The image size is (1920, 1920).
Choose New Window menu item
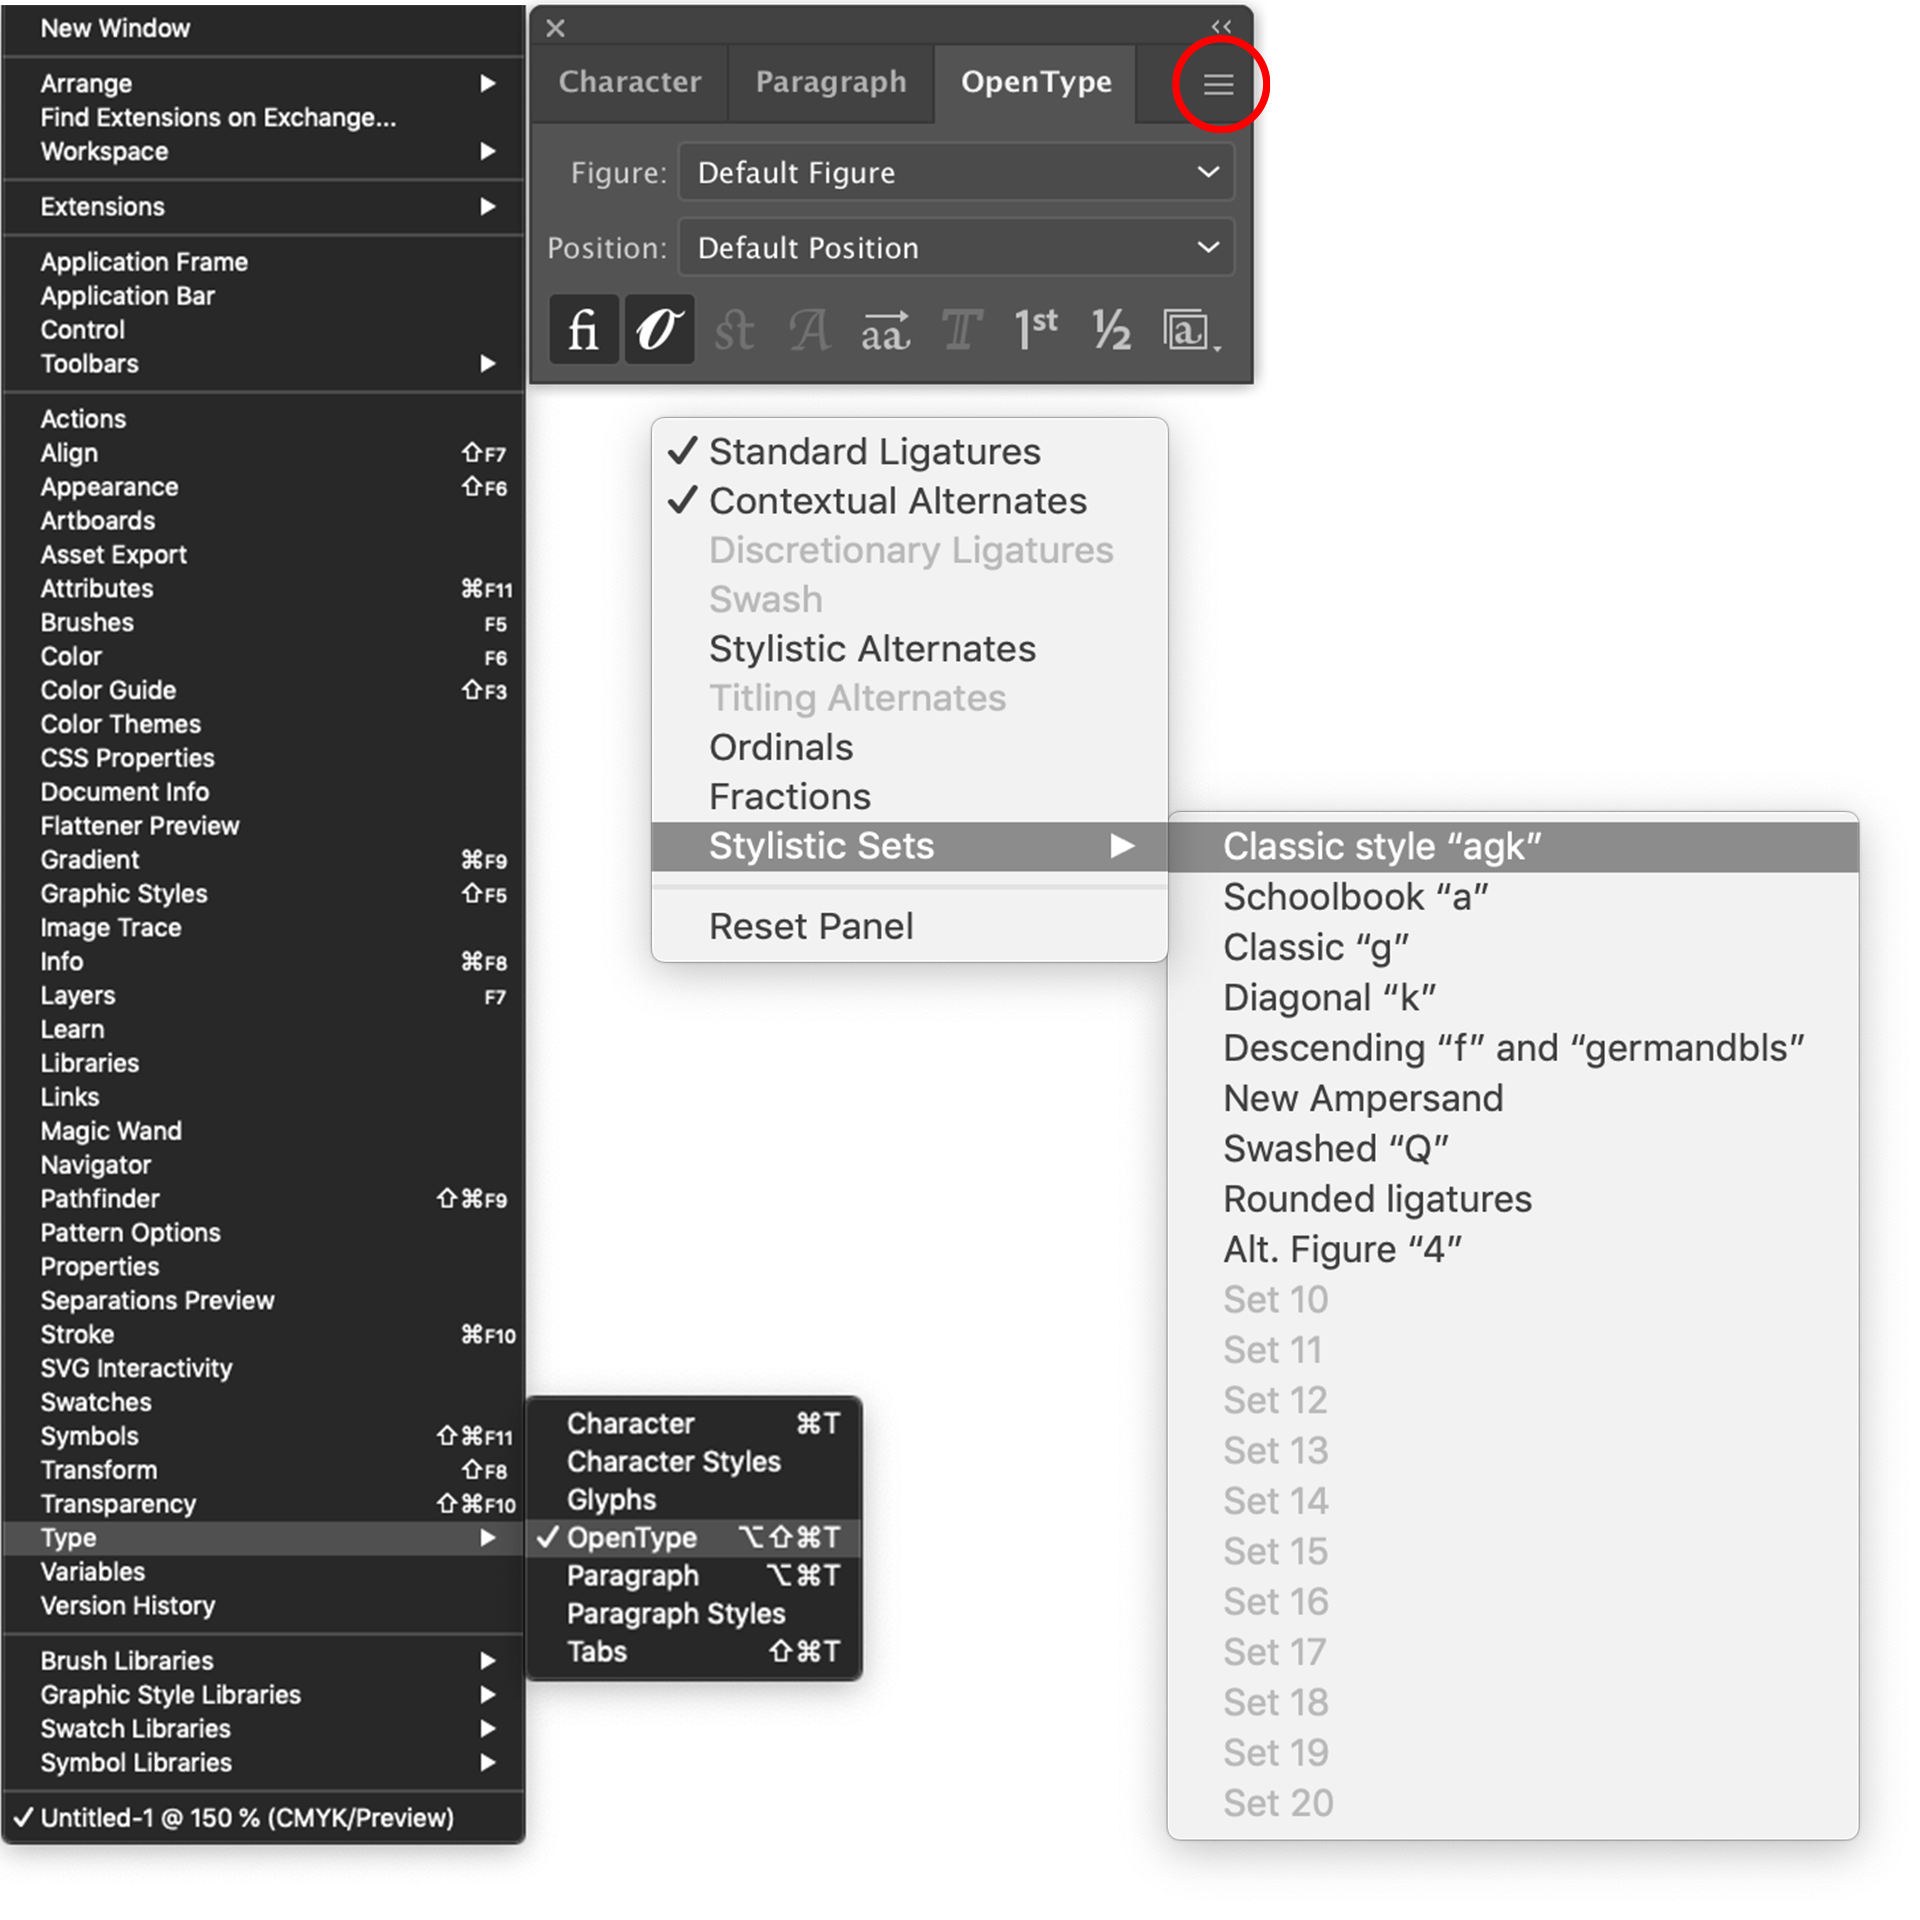263,28
